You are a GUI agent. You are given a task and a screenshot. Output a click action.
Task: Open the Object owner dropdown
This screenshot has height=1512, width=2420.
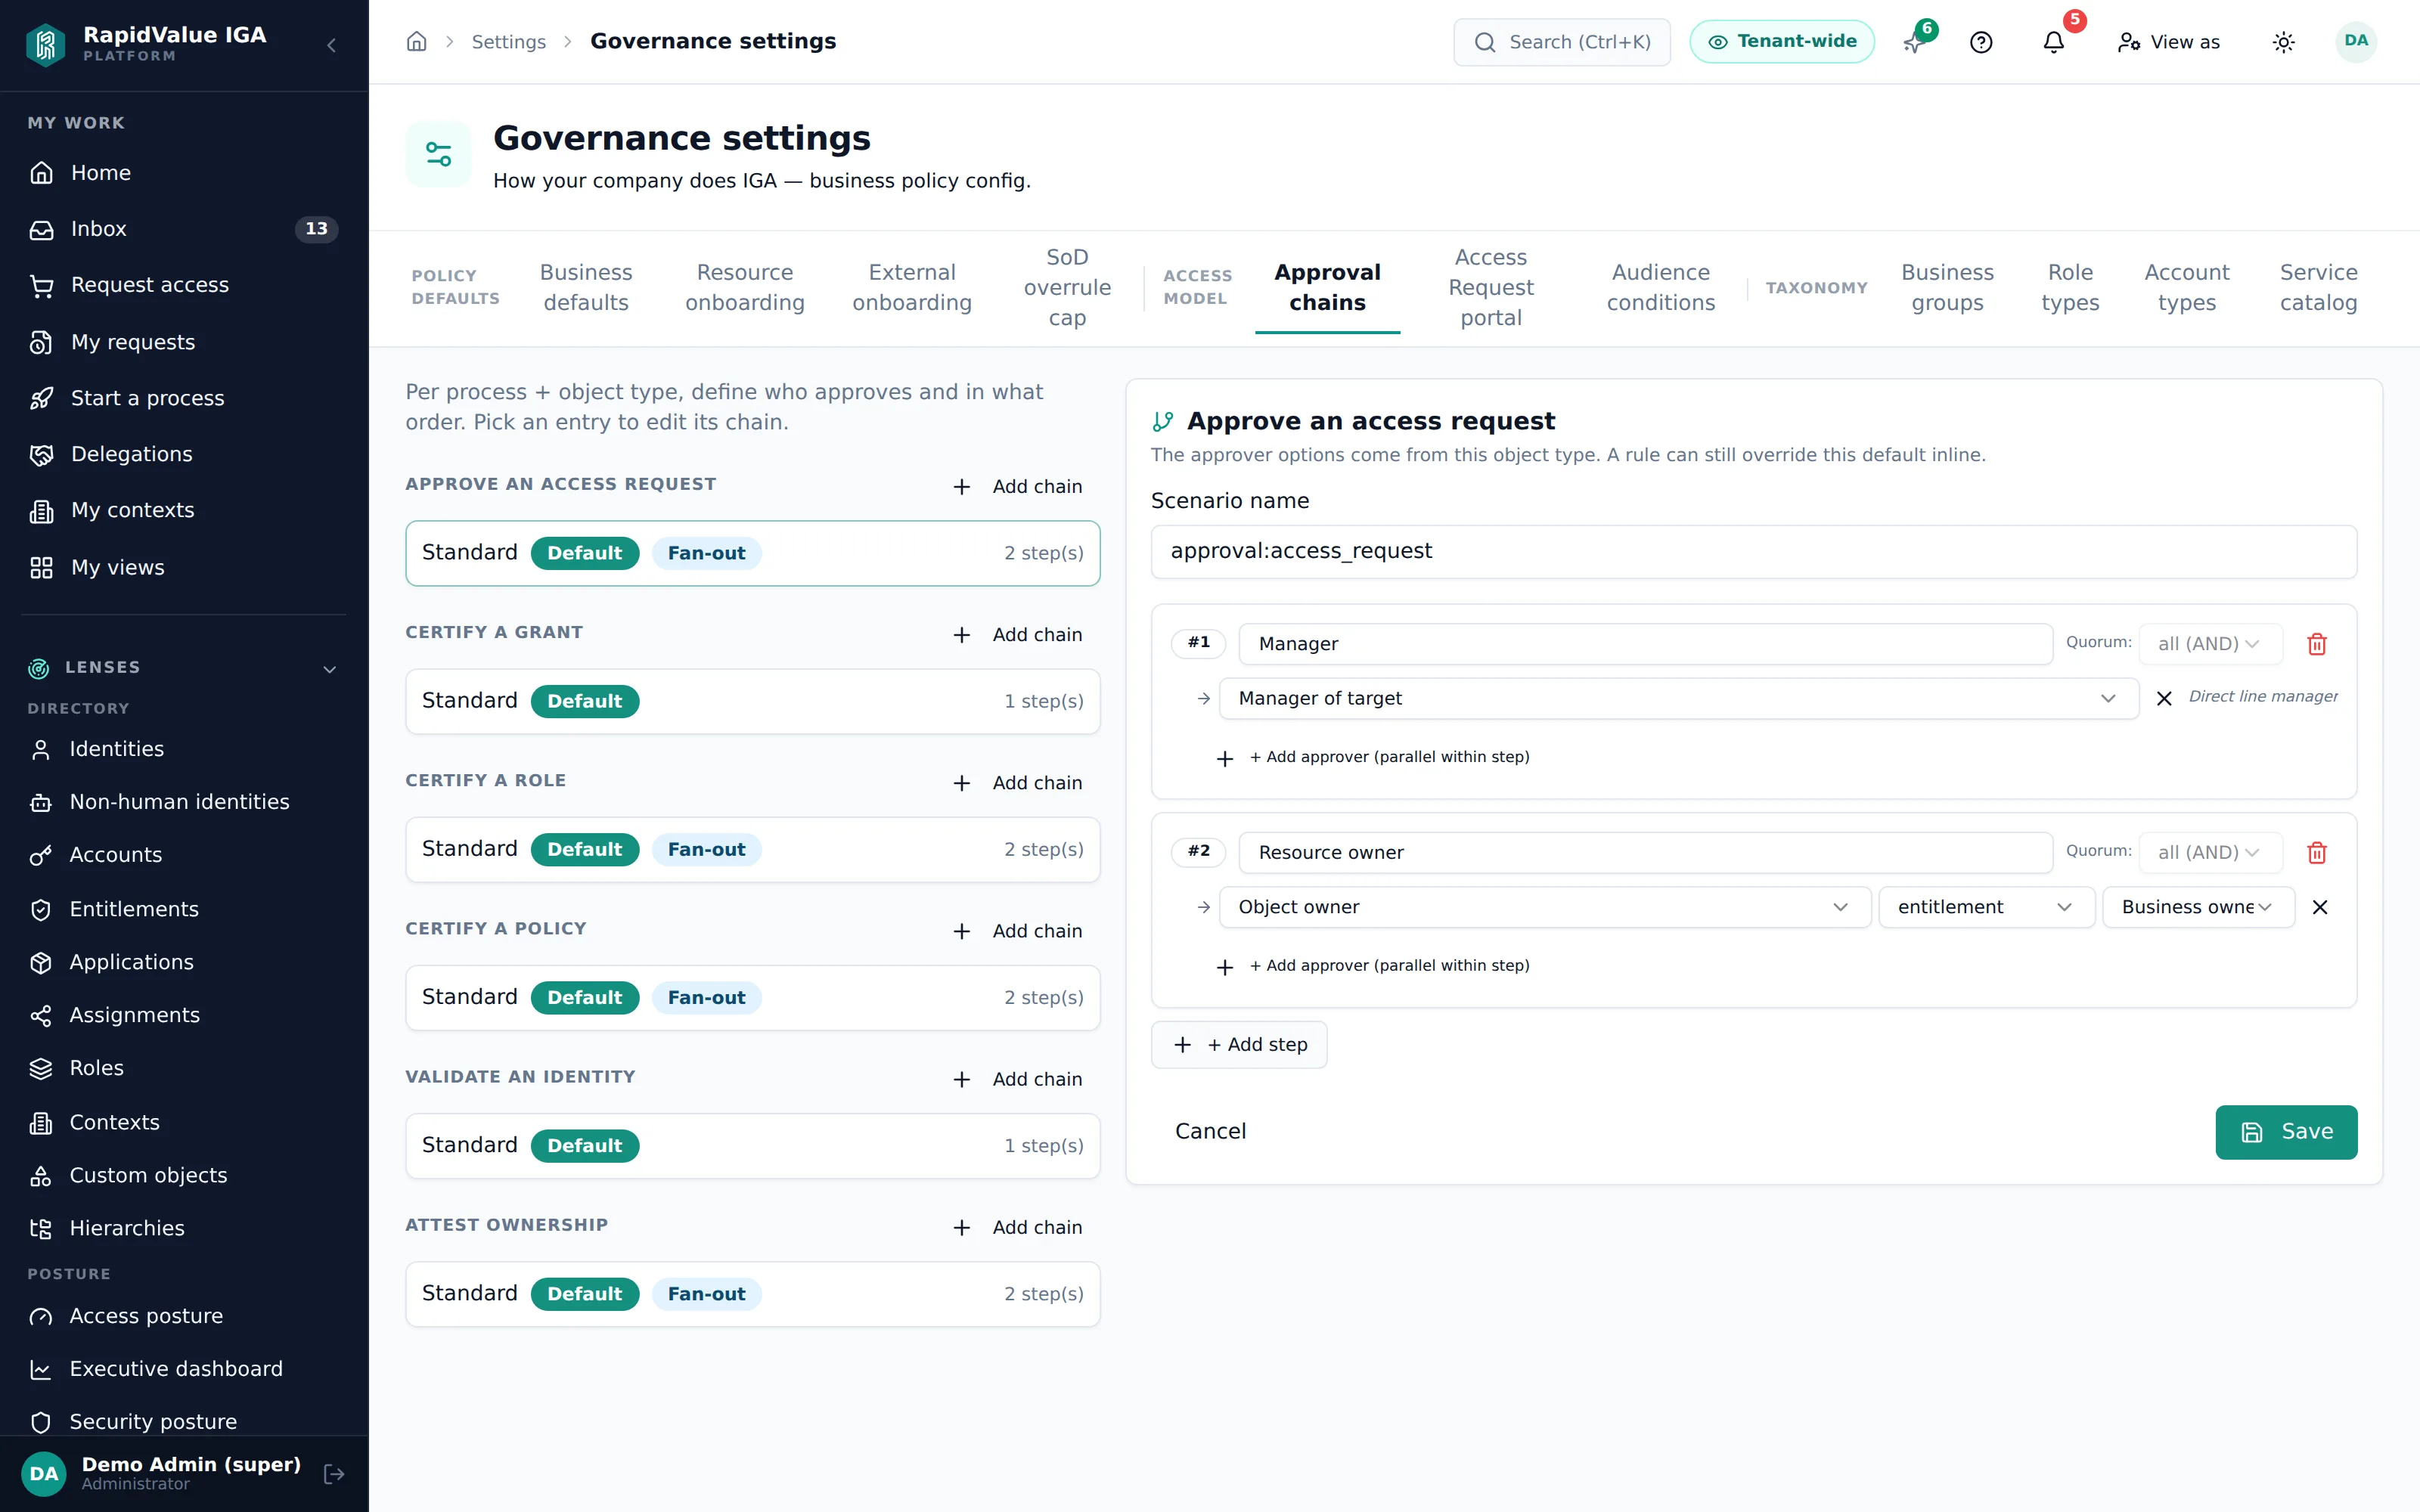pos(1544,907)
